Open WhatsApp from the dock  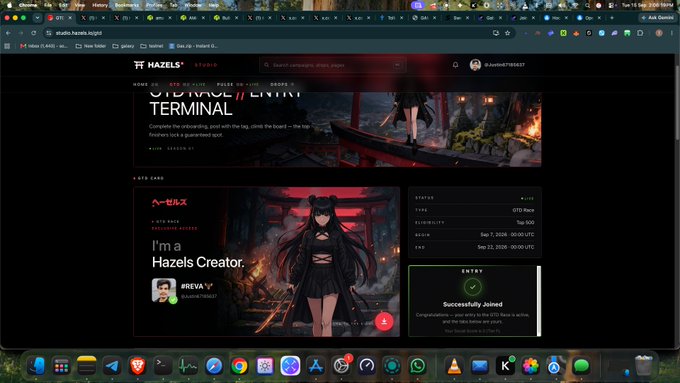[x=418, y=366]
